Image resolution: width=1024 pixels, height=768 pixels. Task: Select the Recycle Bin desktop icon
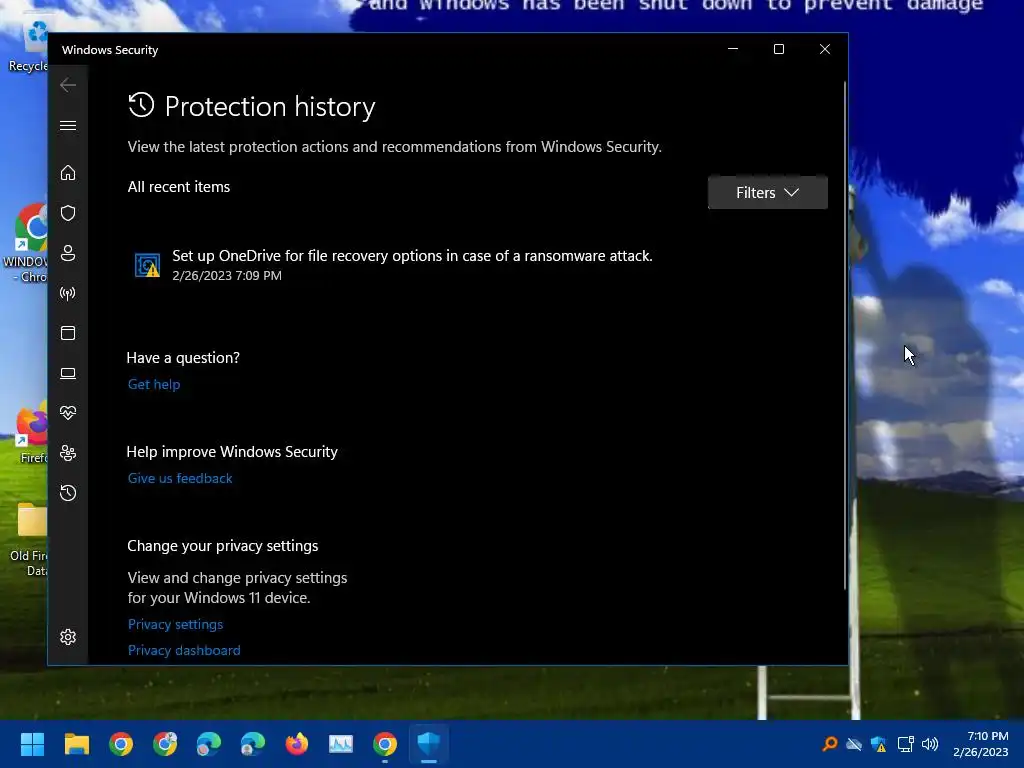[x=28, y=46]
